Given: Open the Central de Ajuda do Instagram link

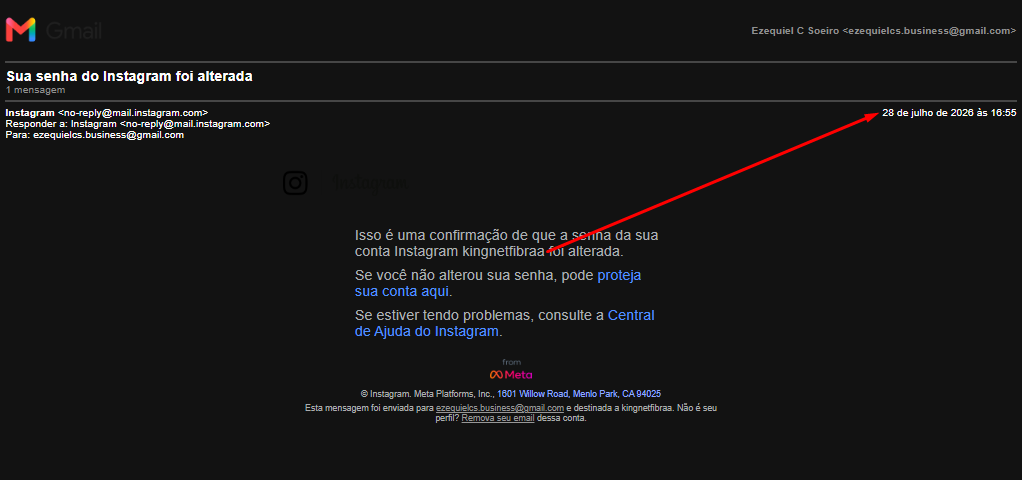Looking at the screenshot, I should coord(504,323).
